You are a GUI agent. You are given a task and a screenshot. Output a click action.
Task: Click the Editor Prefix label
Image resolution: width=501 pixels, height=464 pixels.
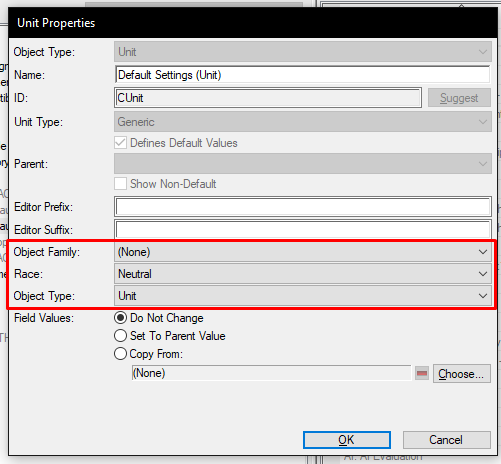[43, 207]
